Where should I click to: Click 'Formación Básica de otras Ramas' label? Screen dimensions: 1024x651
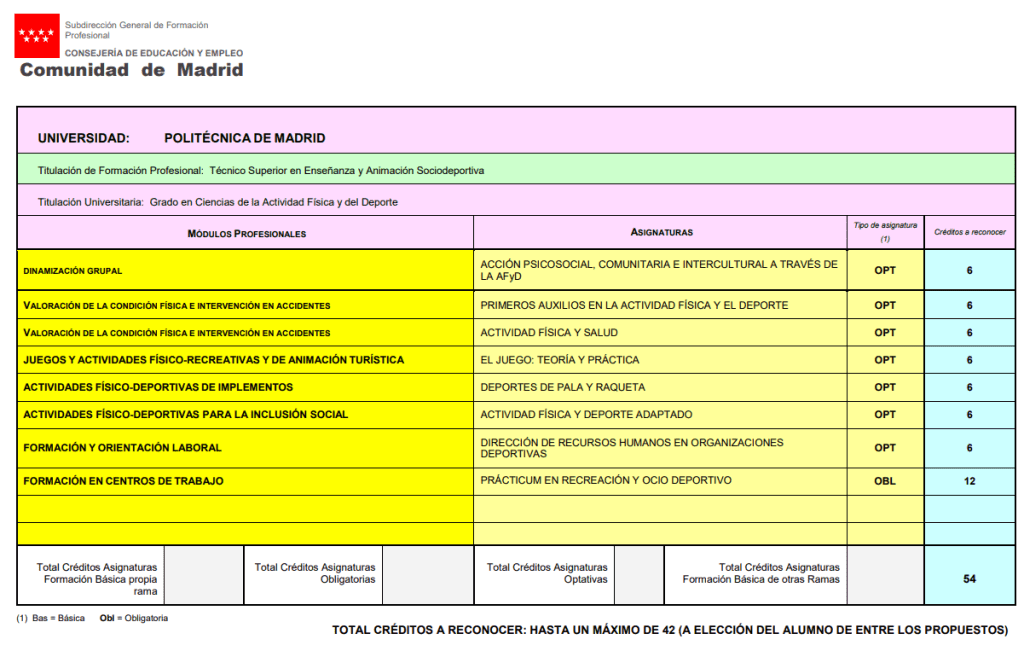[761, 579]
